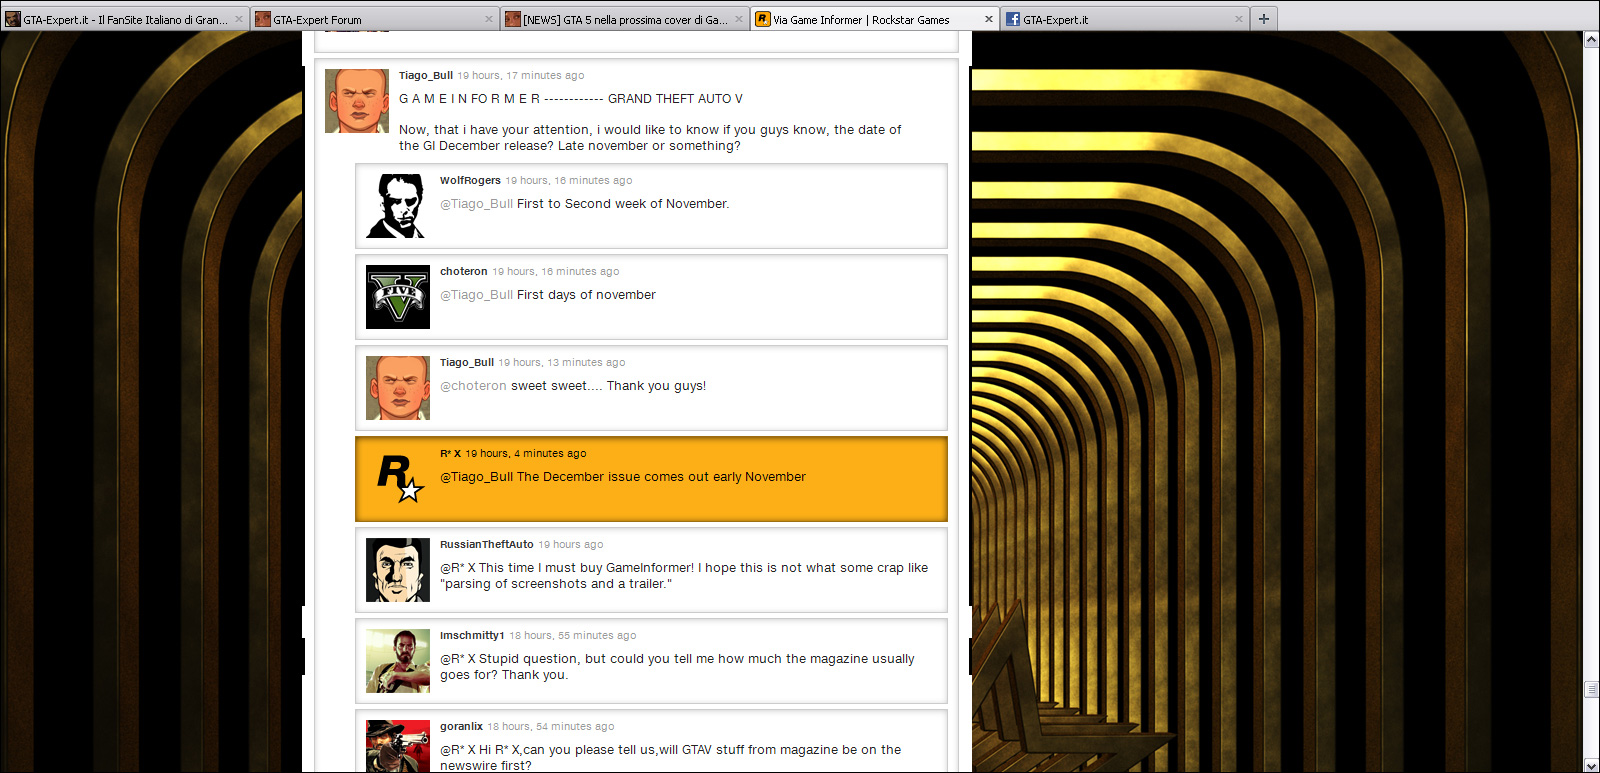Open goranlix username link
This screenshot has width=1600, height=773.
[x=461, y=726]
